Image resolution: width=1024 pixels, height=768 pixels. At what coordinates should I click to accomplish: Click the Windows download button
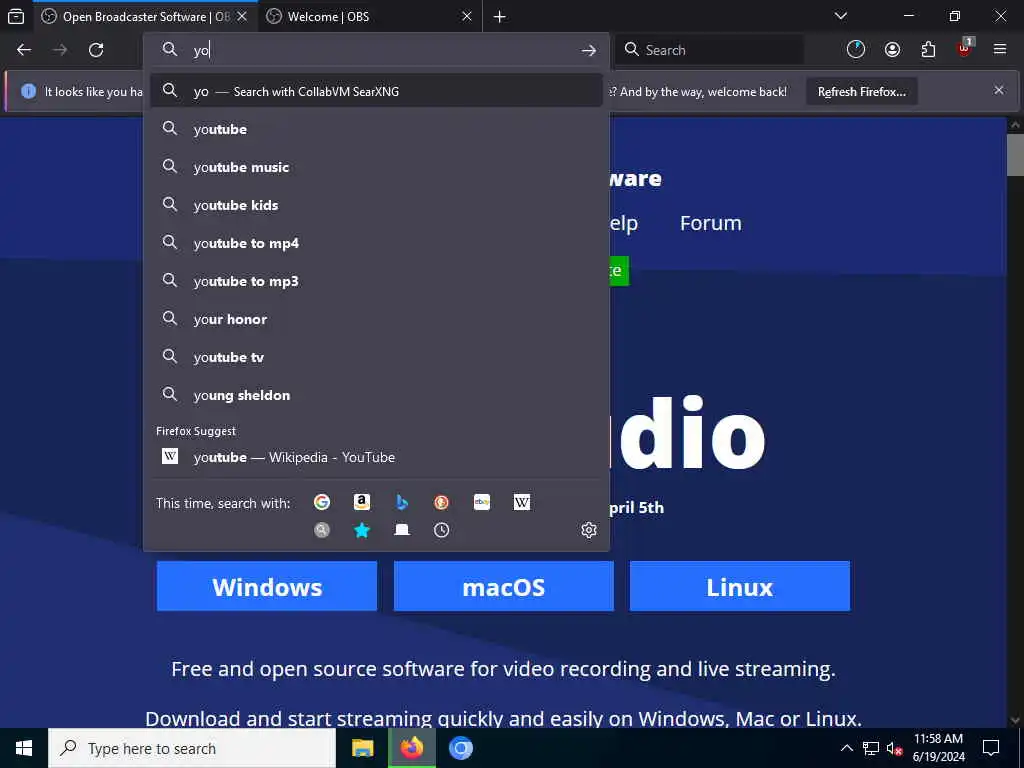[x=267, y=586]
